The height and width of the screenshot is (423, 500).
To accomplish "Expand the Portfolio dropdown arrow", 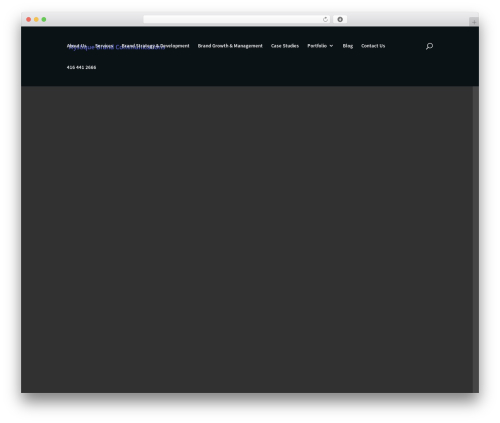I will pos(331,46).
